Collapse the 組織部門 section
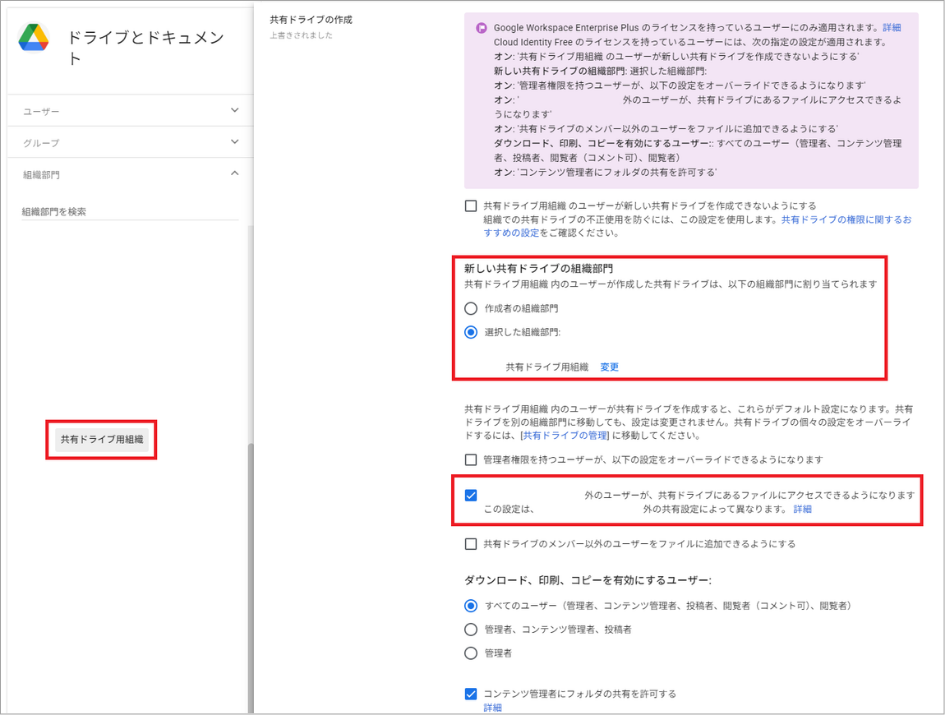The width and height of the screenshot is (945, 715). 131,174
